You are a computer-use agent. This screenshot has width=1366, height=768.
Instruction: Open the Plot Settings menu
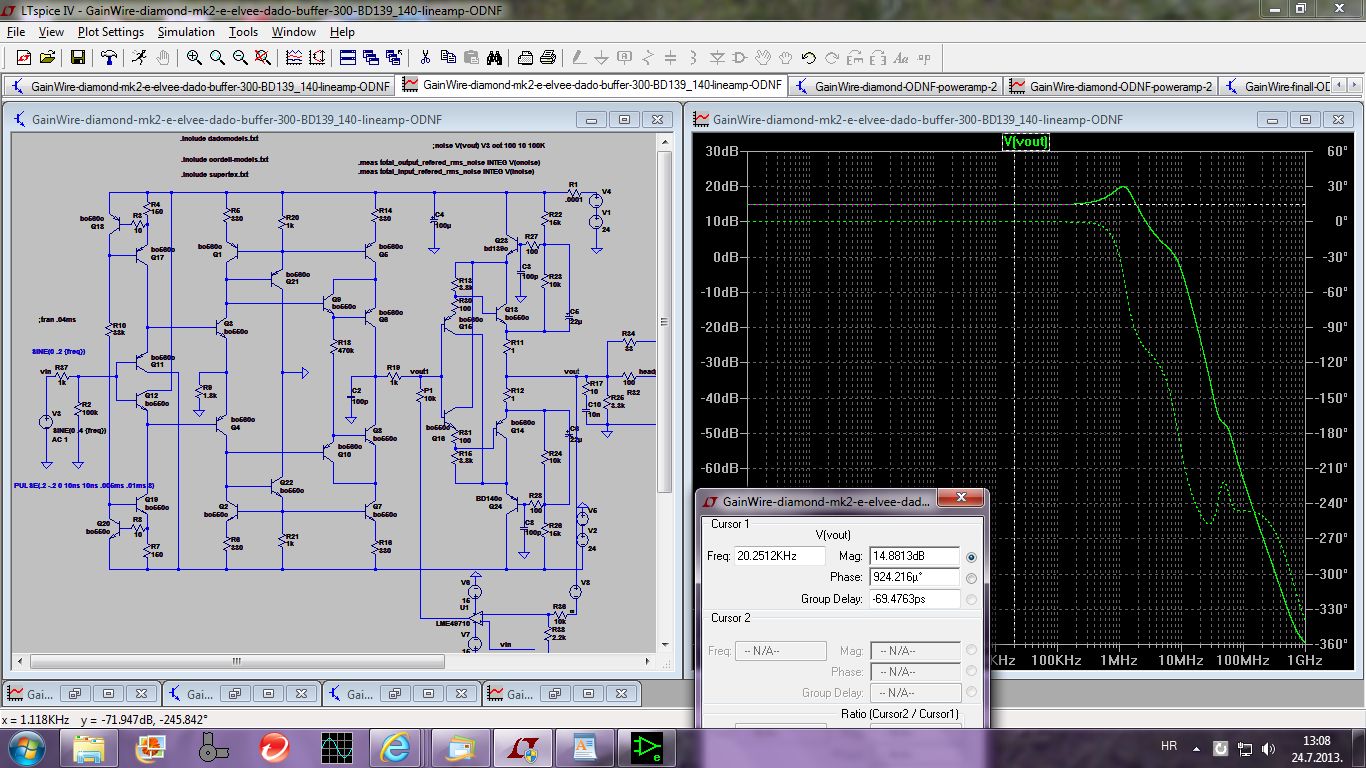point(111,32)
